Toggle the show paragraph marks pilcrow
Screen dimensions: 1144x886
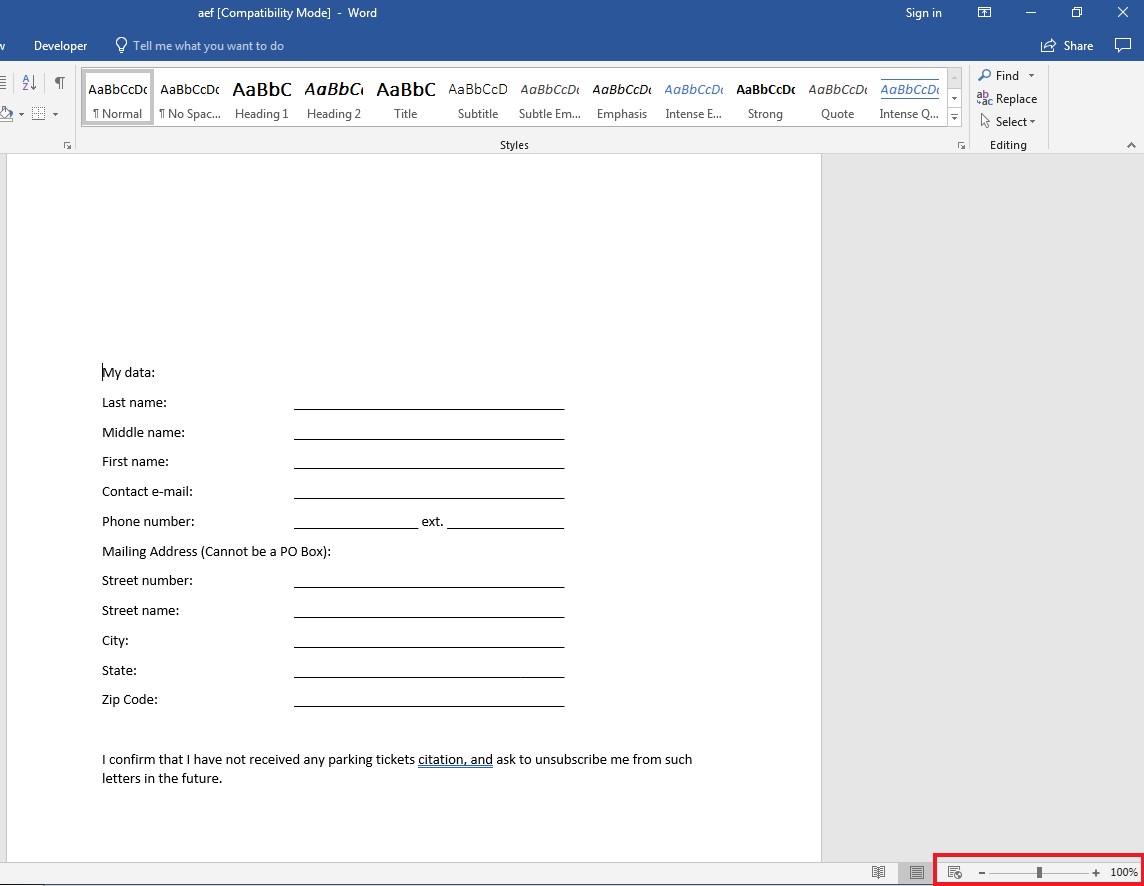[x=60, y=83]
